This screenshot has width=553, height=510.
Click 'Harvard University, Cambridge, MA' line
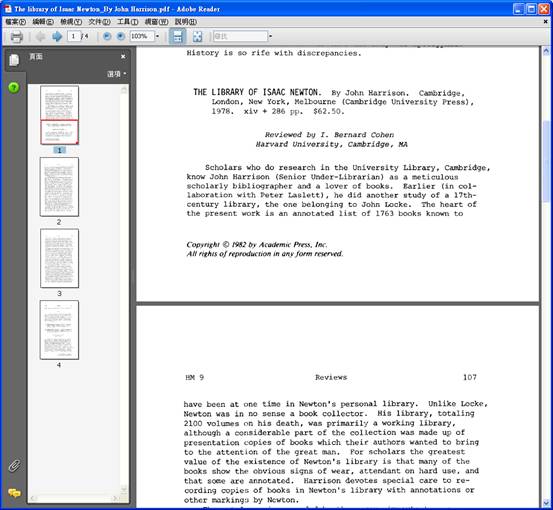pyautogui.click(x=332, y=144)
